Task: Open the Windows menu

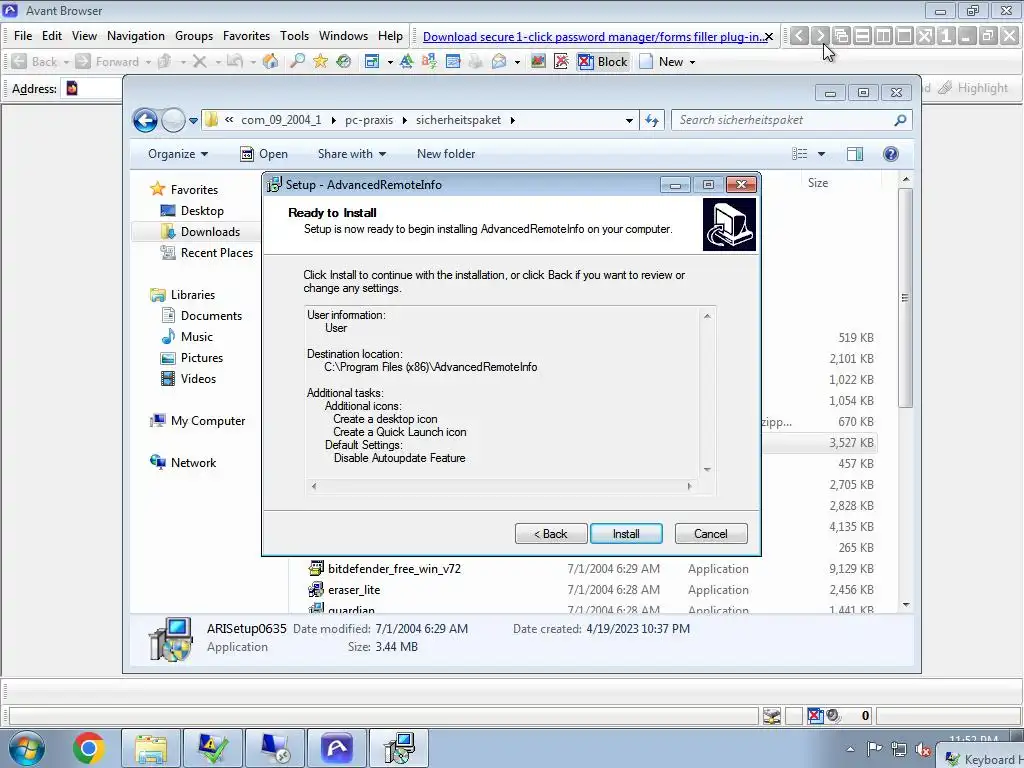Action: click(x=344, y=36)
